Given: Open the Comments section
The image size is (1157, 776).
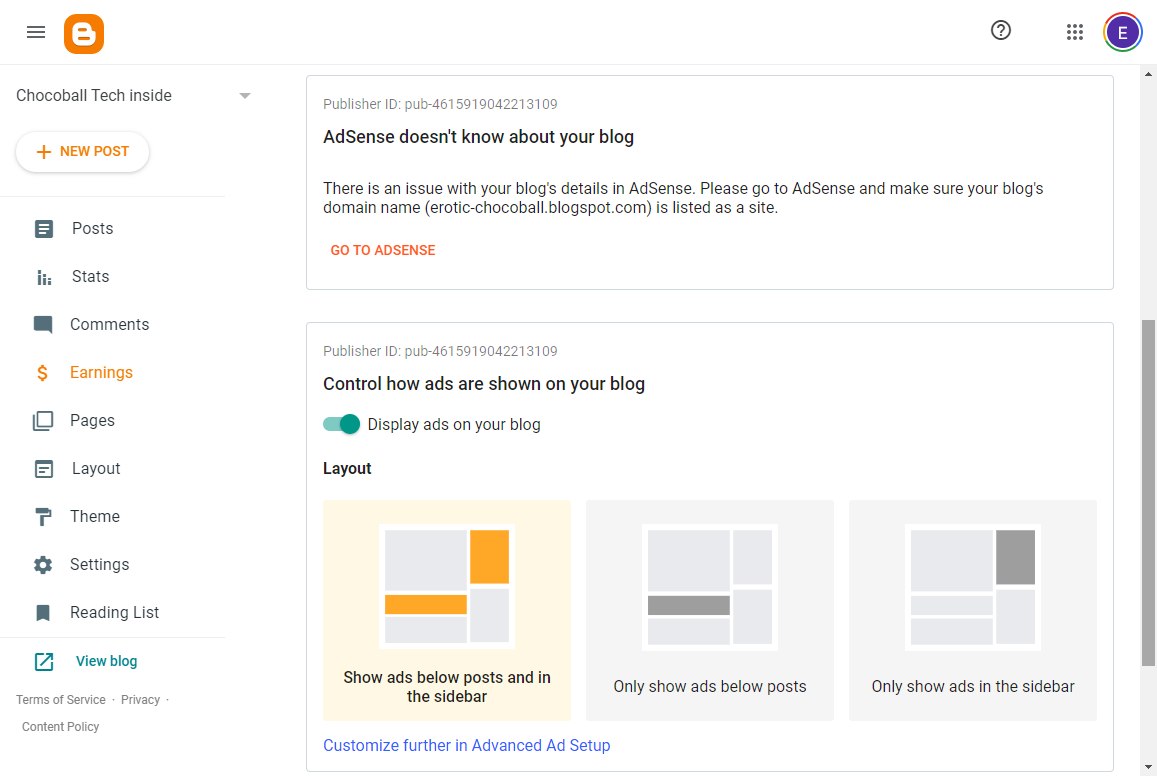Looking at the screenshot, I should pyautogui.click(x=112, y=325).
